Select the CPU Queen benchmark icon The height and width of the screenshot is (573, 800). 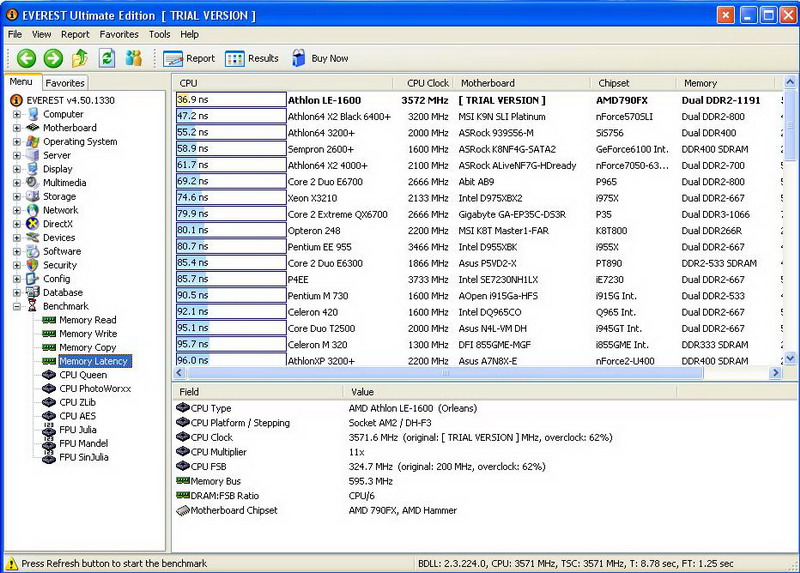49,375
